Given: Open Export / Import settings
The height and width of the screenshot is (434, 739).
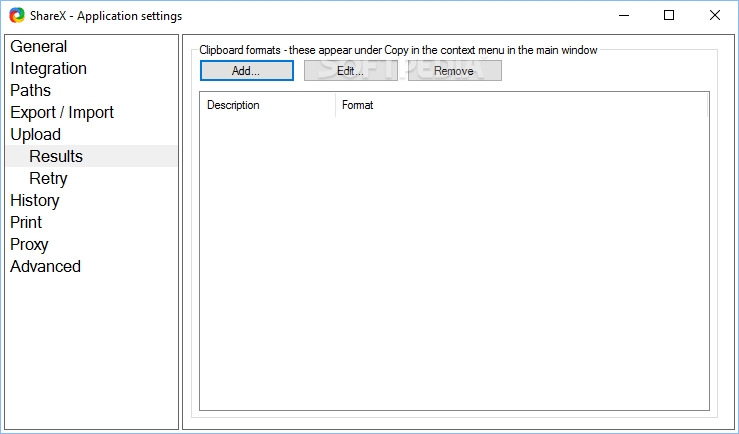Looking at the screenshot, I should point(62,112).
